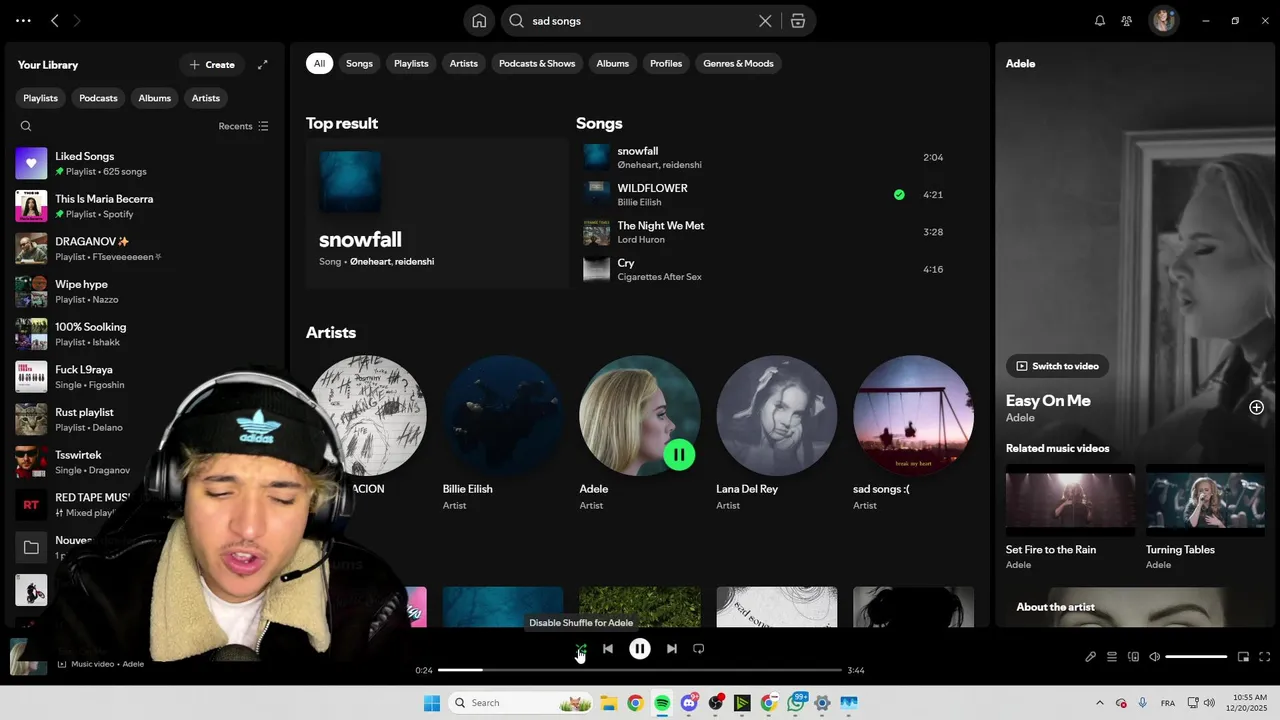
Task: Skip to next track
Action: [x=672, y=649]
